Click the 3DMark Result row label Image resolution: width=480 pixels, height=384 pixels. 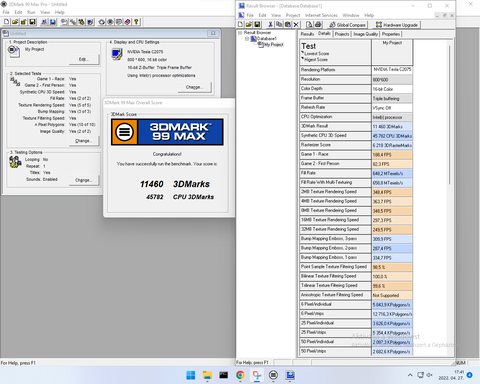[335, 126]
